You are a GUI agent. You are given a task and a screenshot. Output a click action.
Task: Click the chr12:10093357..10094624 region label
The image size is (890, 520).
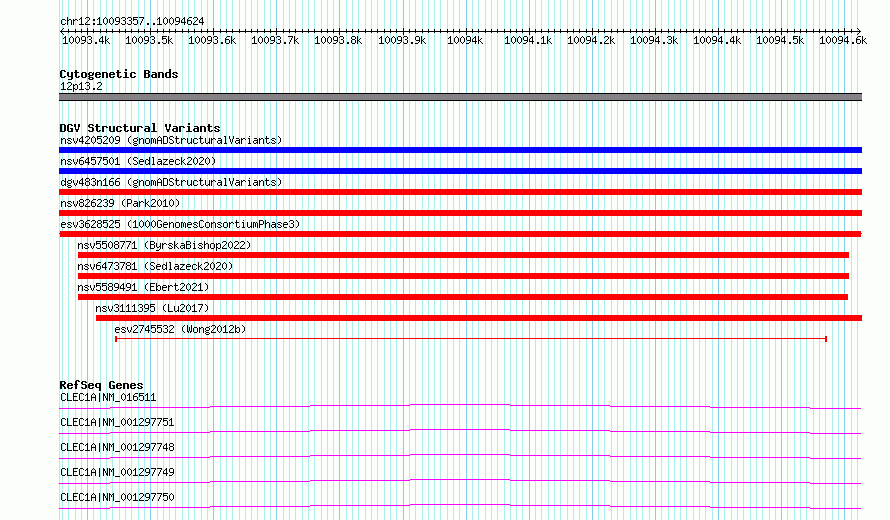point(132,21)
